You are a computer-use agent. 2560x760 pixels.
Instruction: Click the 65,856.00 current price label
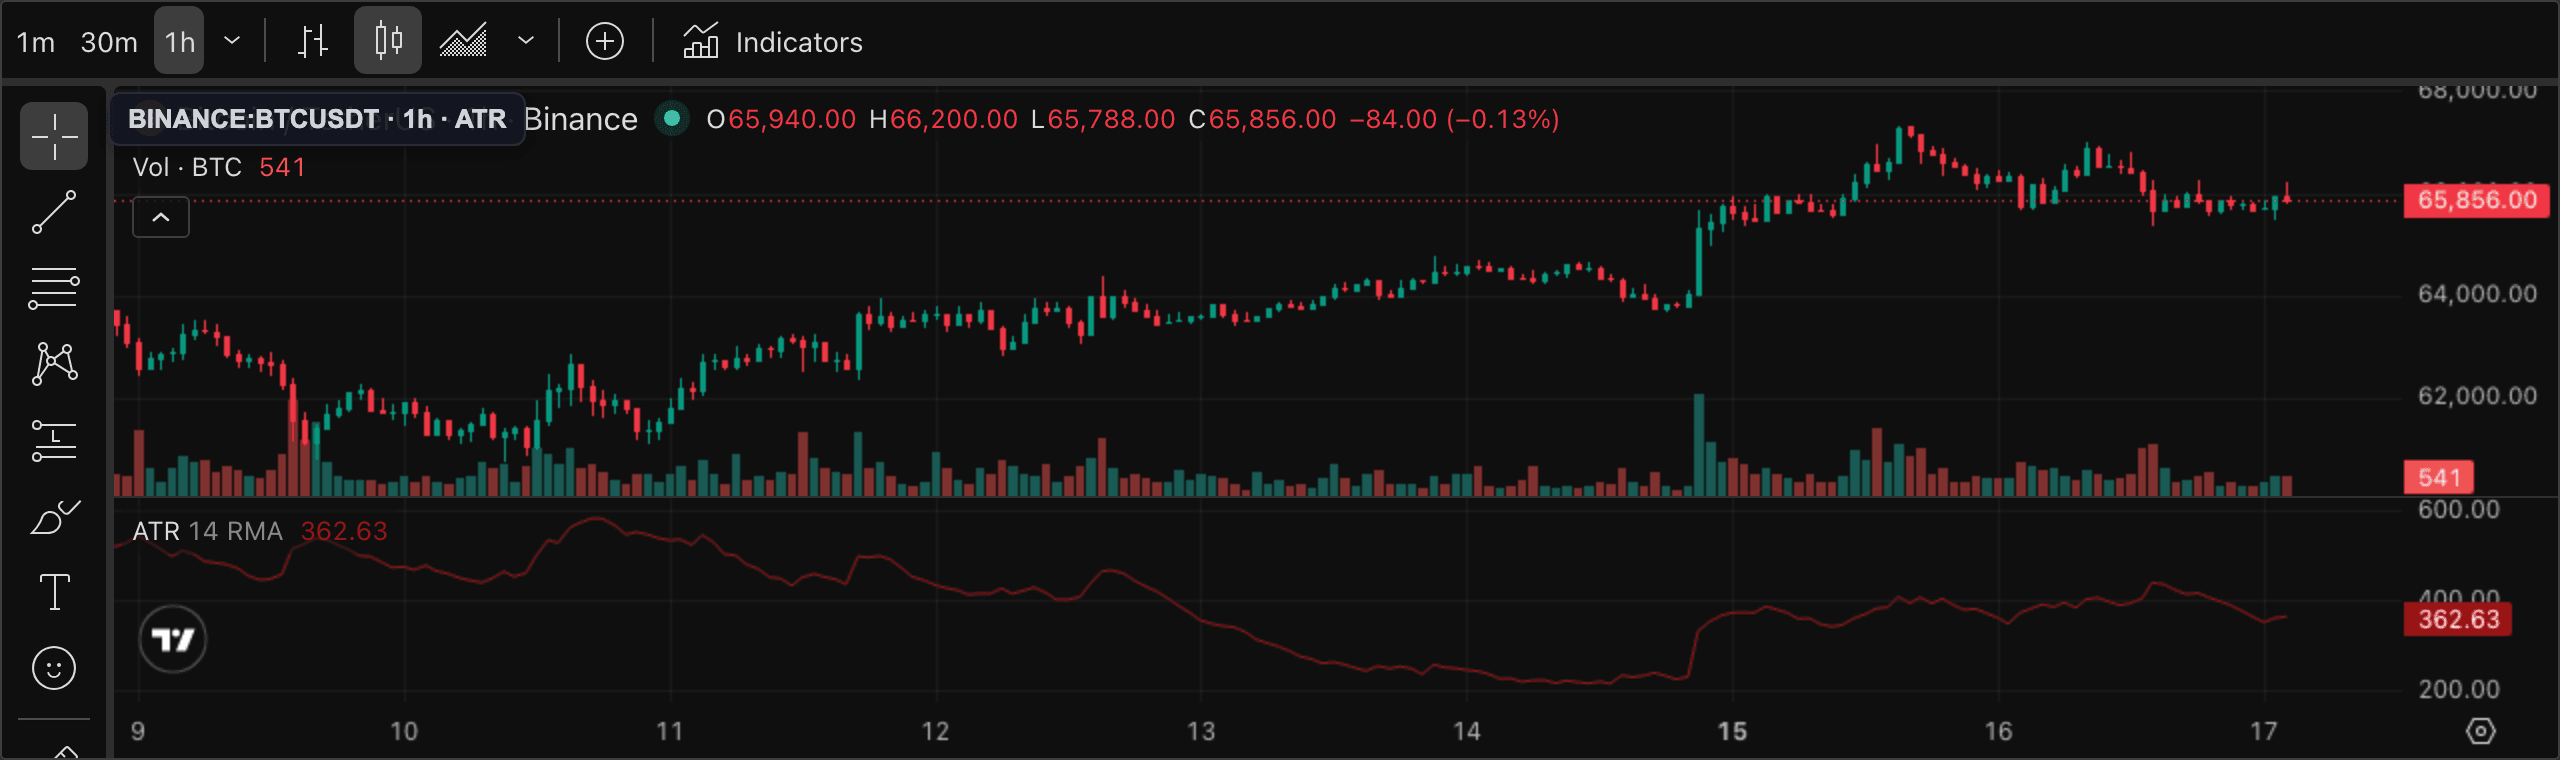click(x=2477, y=200)
